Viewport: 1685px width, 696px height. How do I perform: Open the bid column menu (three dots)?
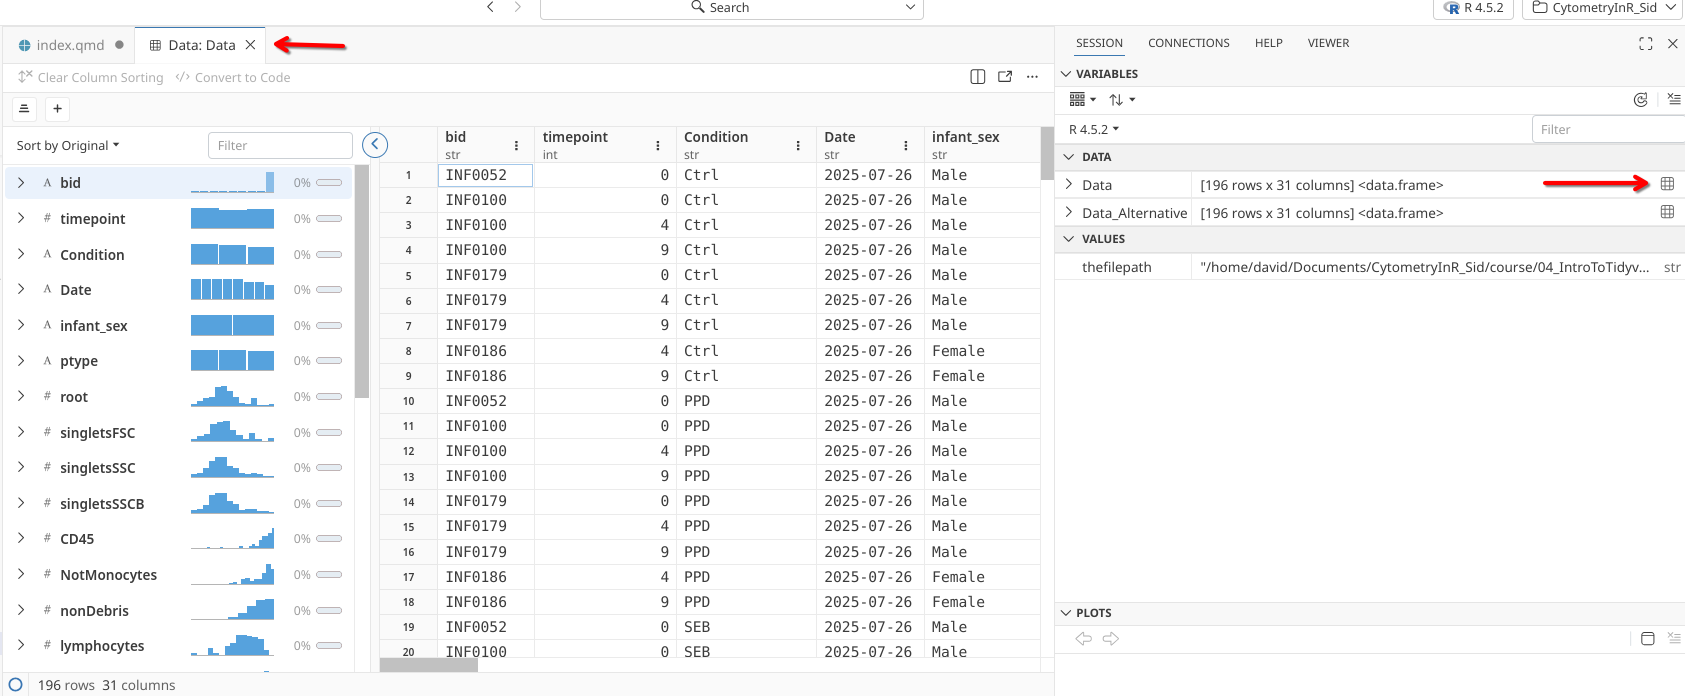516,146
